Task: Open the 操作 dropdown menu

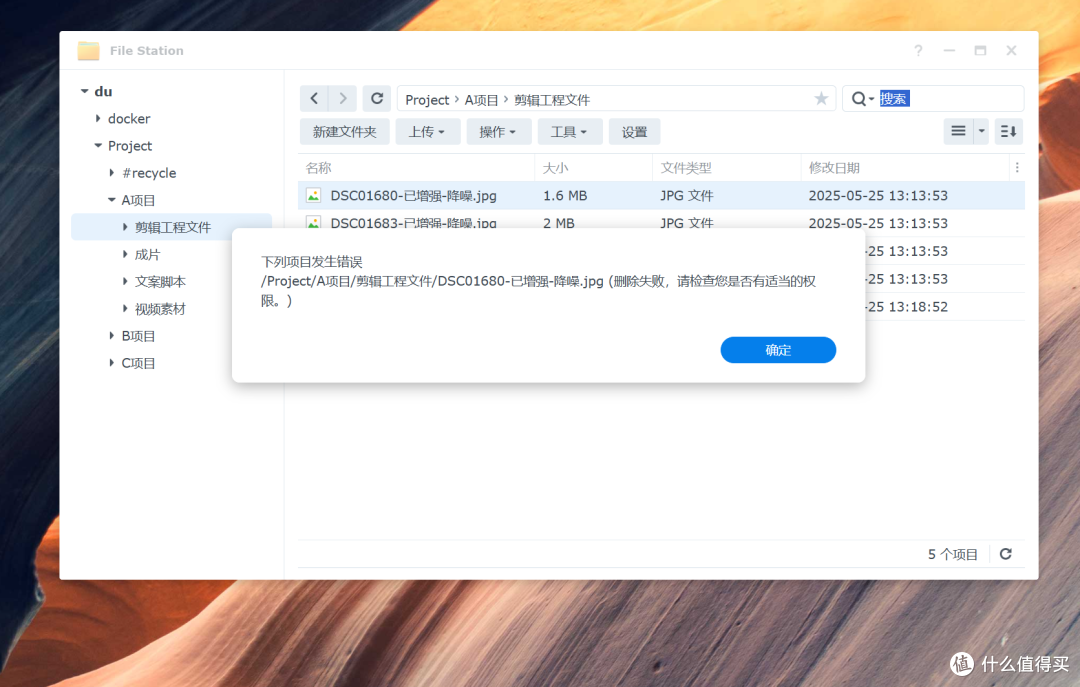Action: point(498,132)
